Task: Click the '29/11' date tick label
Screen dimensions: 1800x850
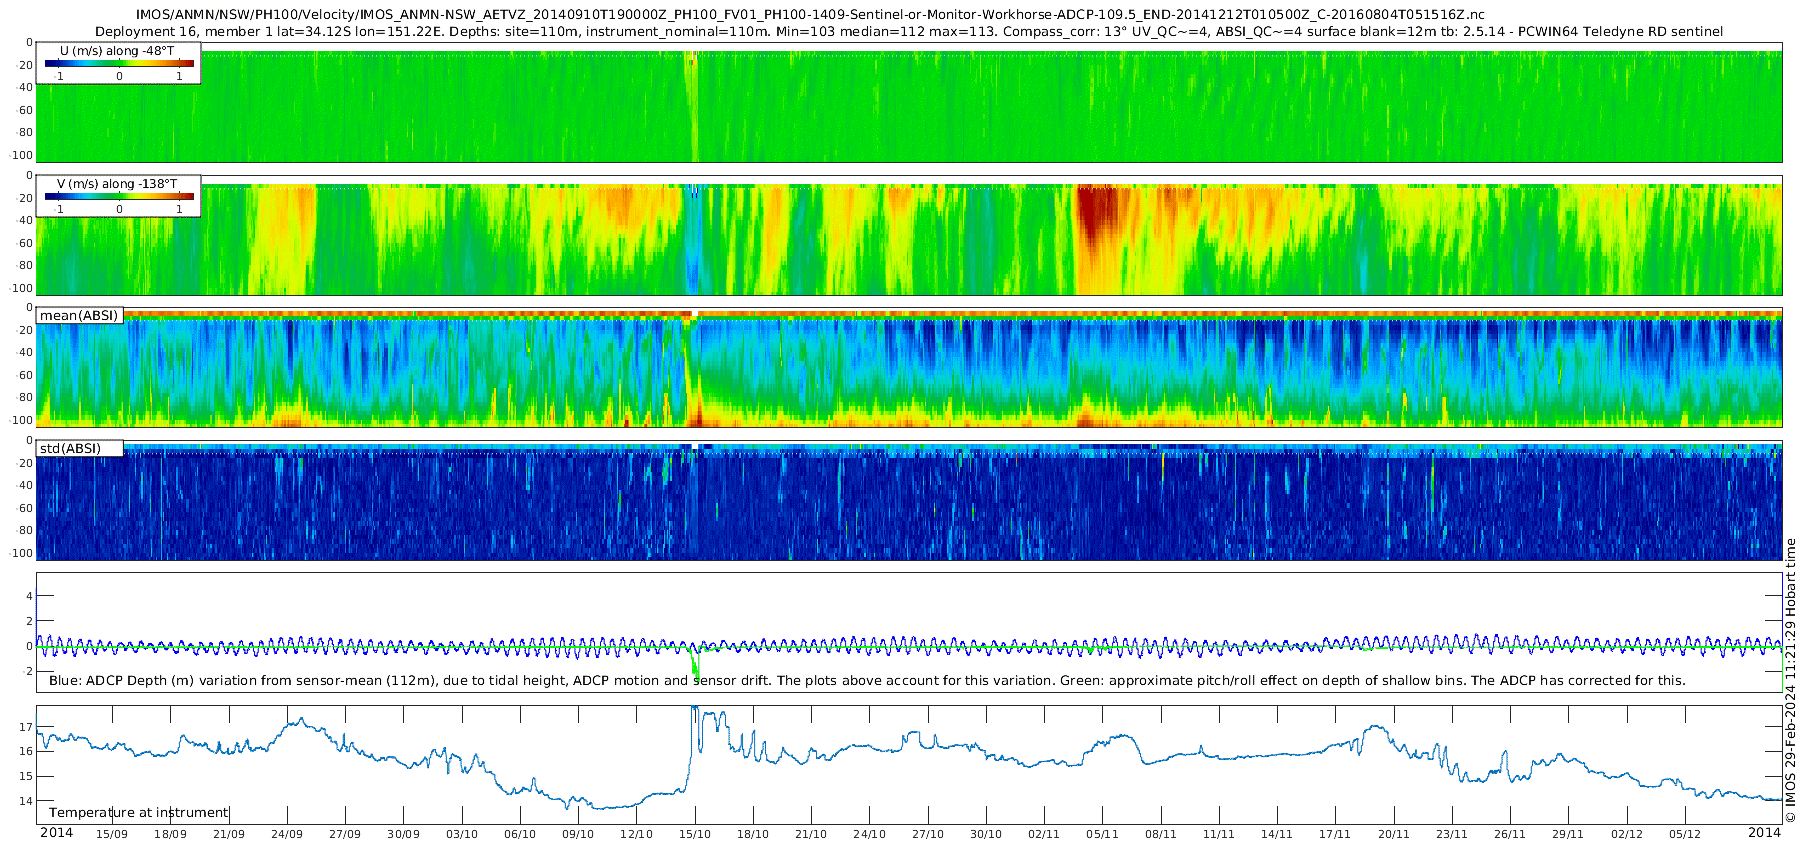Action: (1568, 834)
